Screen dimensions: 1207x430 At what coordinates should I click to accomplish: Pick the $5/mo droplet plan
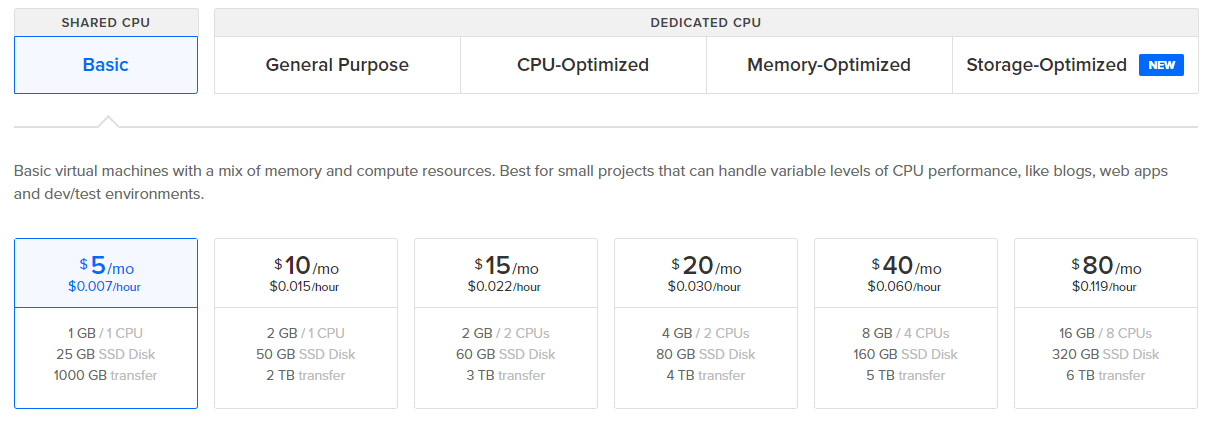point(106,323)
